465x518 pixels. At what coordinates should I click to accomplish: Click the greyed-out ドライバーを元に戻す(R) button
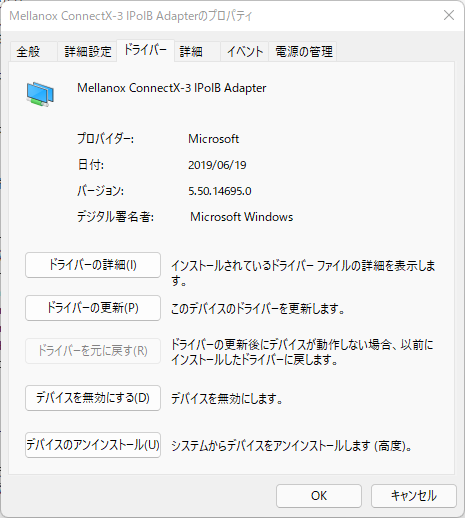93,351
